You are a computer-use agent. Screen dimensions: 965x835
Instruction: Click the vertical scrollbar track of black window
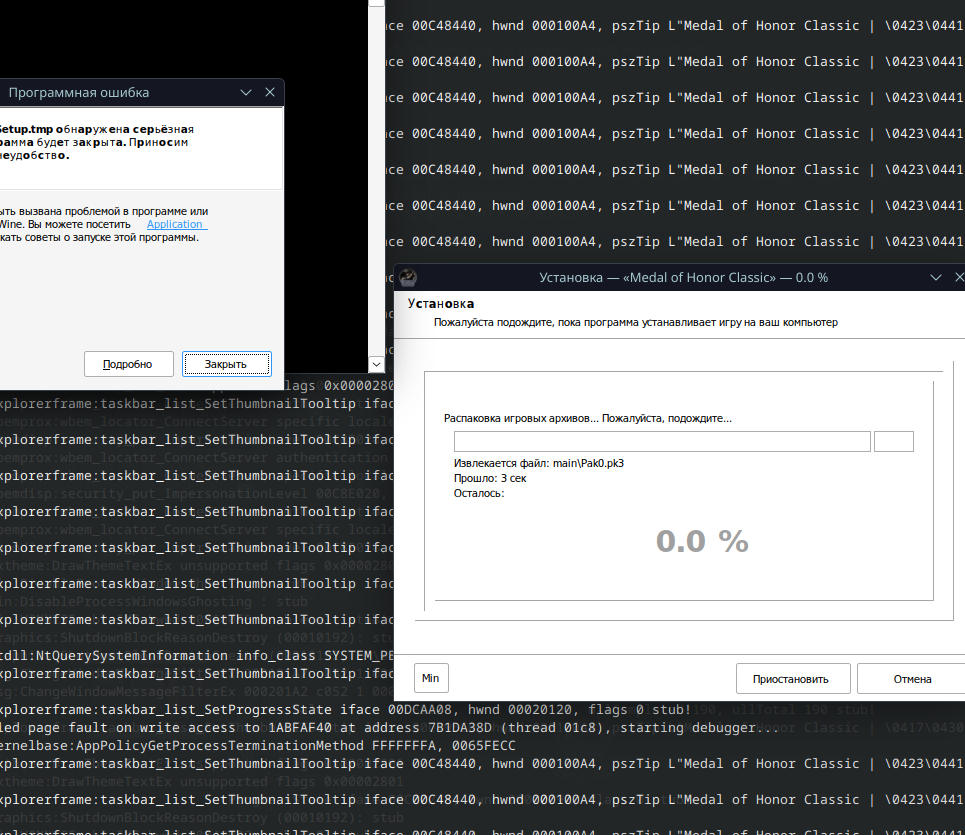376,182
